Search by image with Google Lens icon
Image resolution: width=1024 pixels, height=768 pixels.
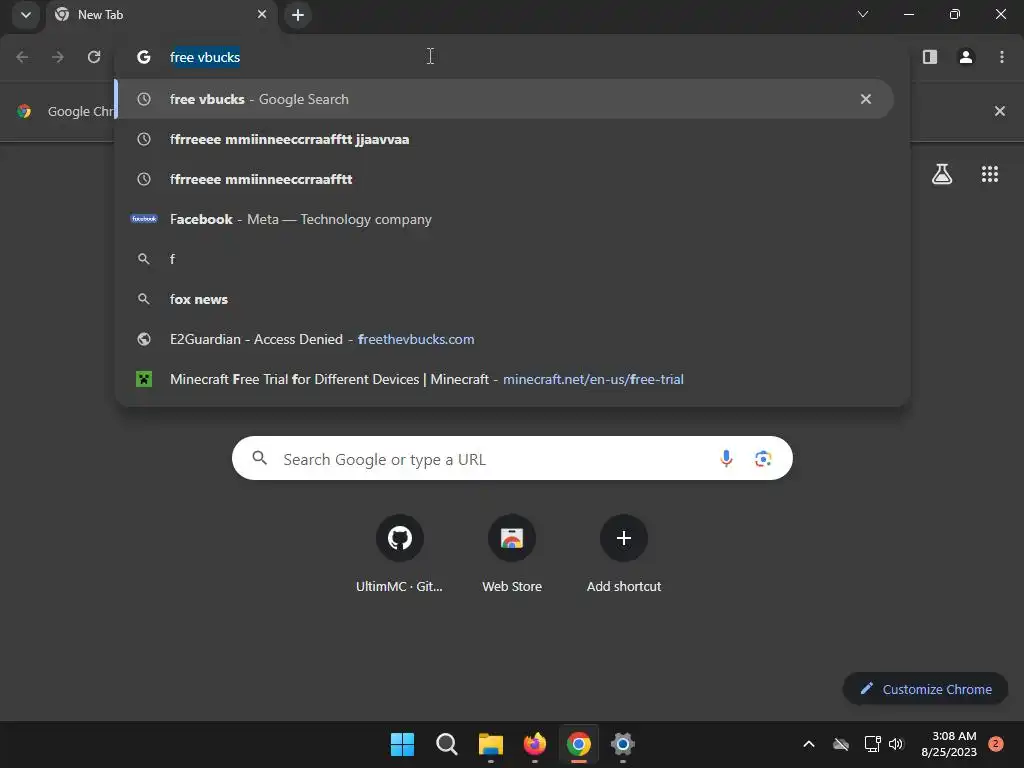763,458
